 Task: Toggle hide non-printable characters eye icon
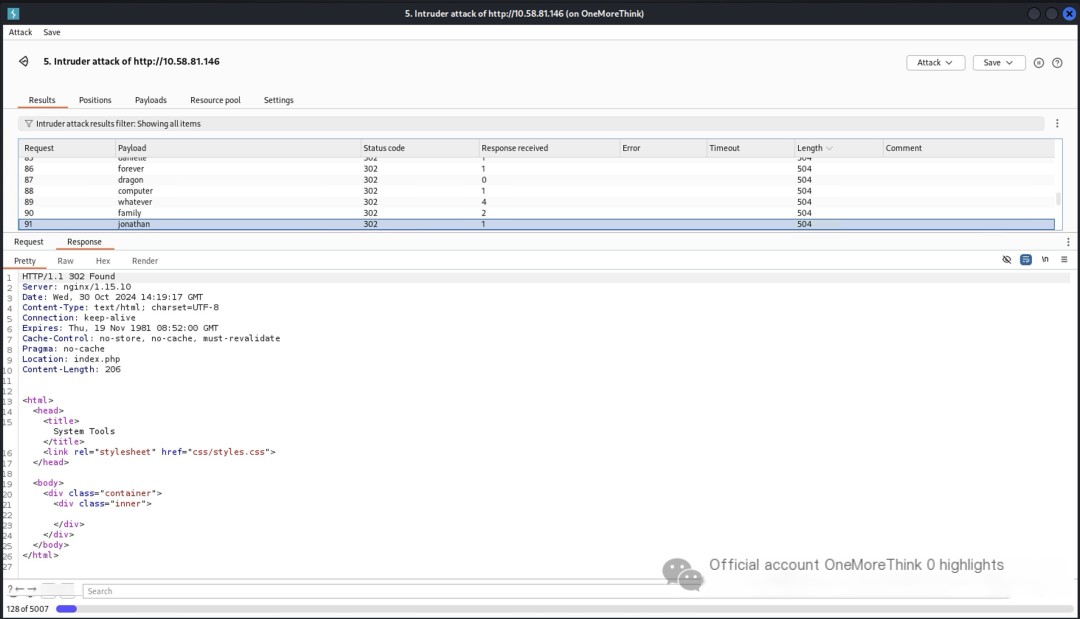[1006, 260]
